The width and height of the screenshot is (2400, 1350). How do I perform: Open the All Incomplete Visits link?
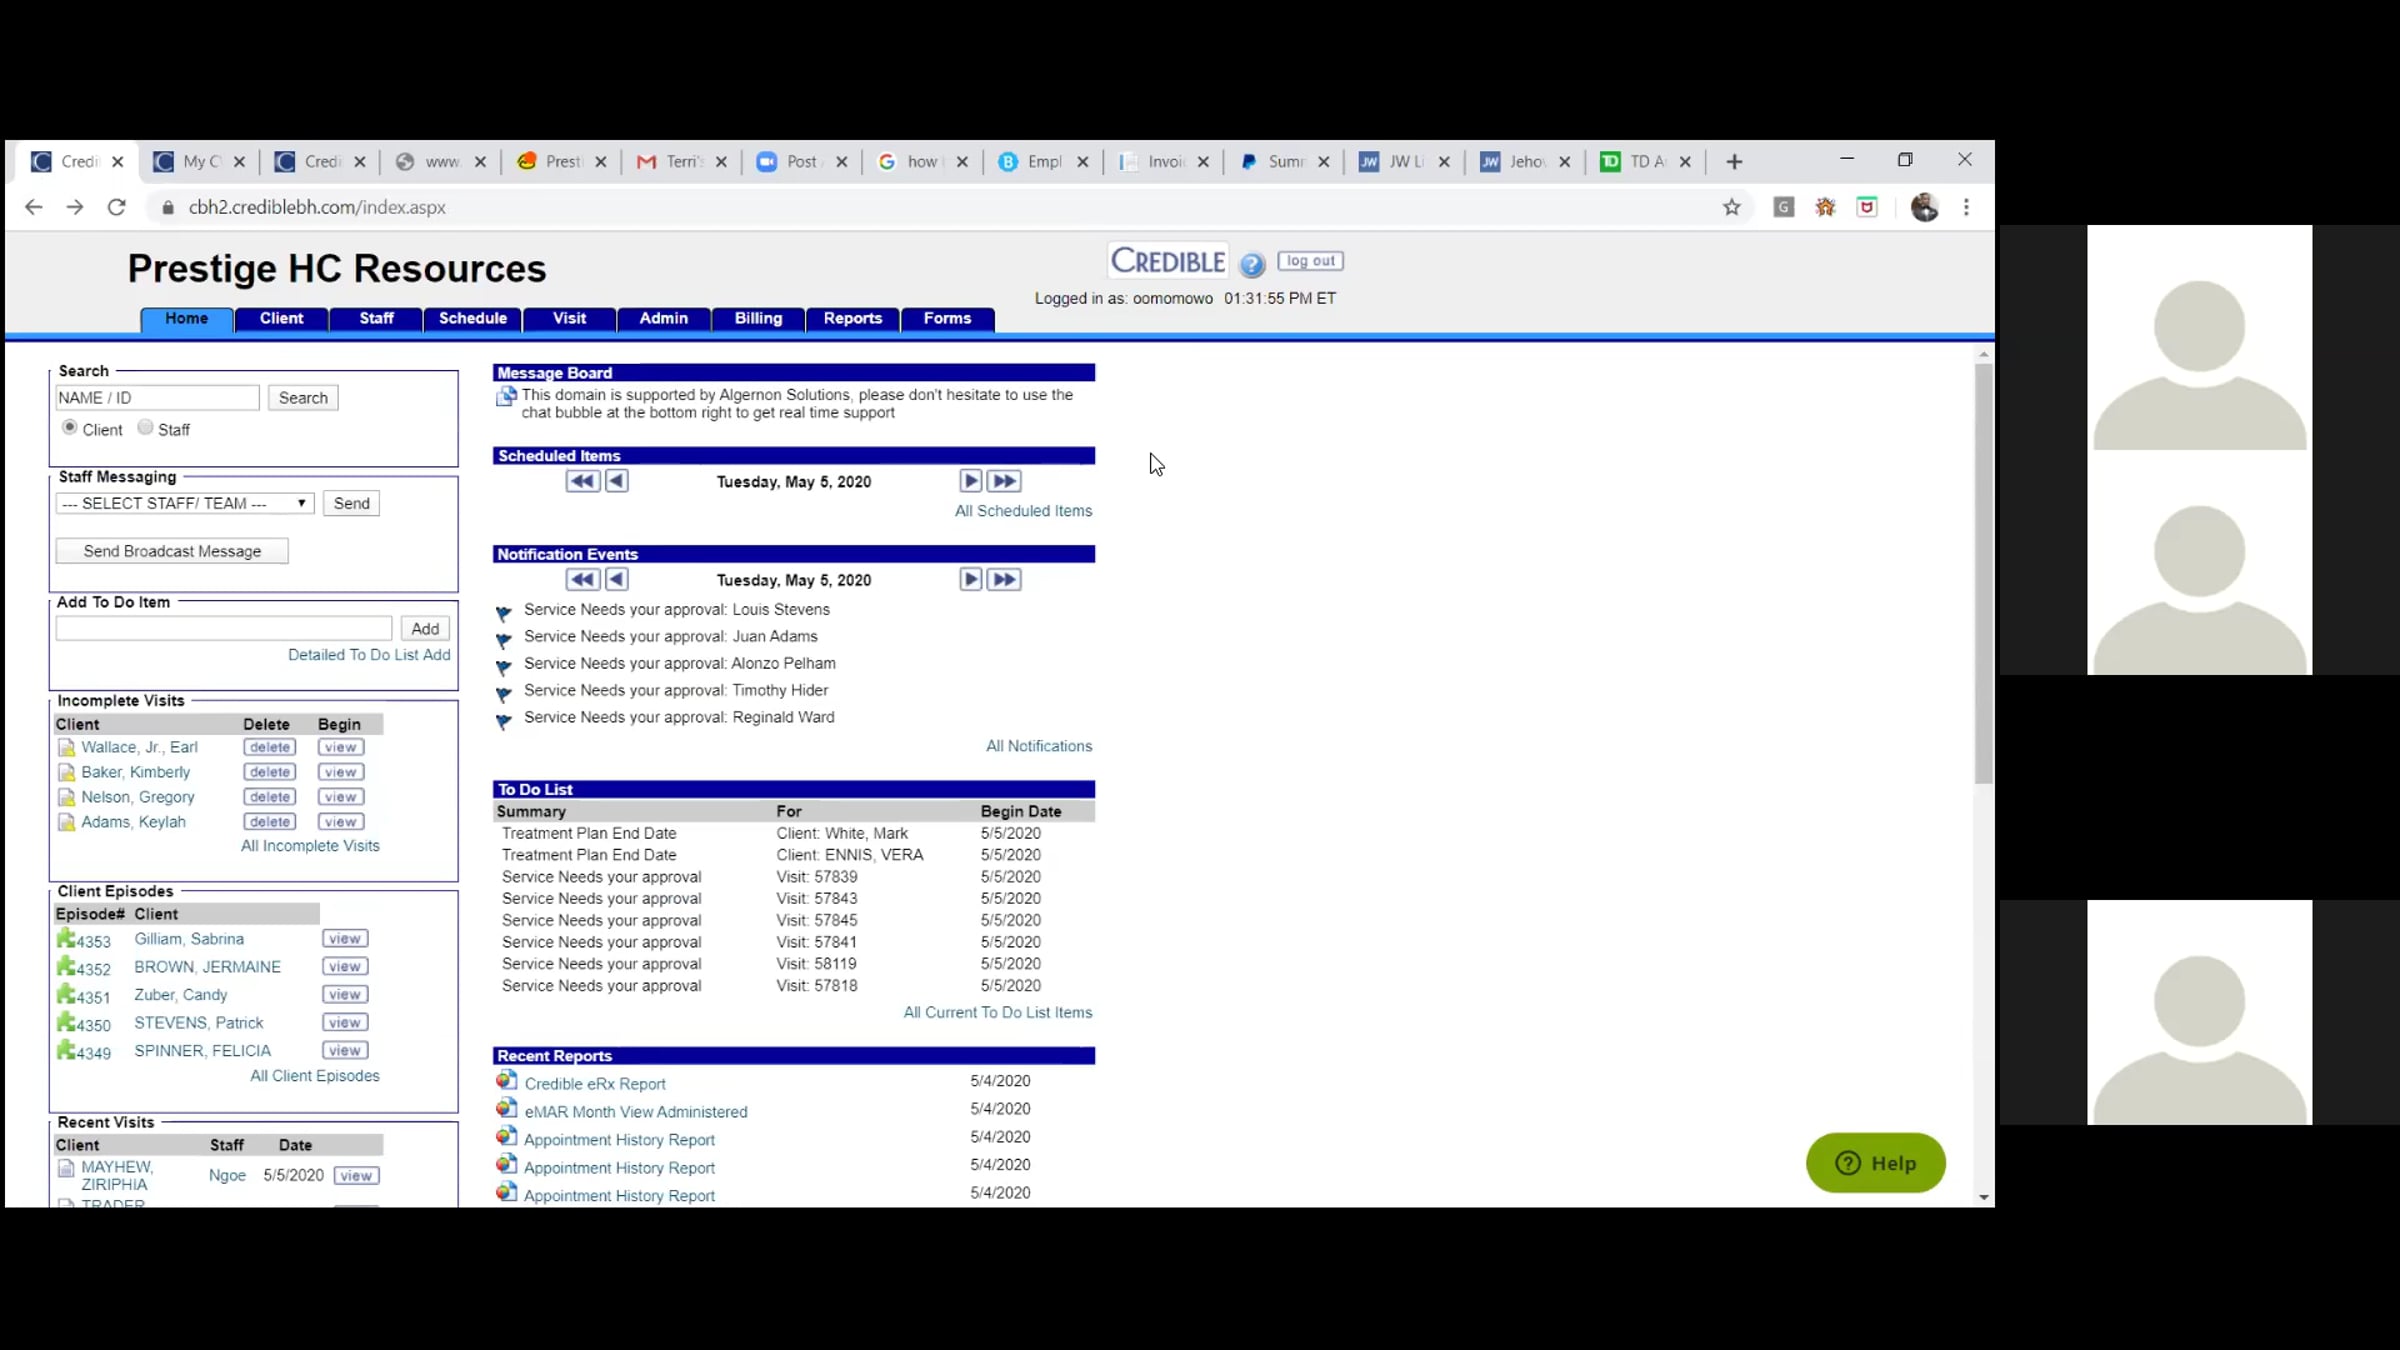(x=310, y=846)
